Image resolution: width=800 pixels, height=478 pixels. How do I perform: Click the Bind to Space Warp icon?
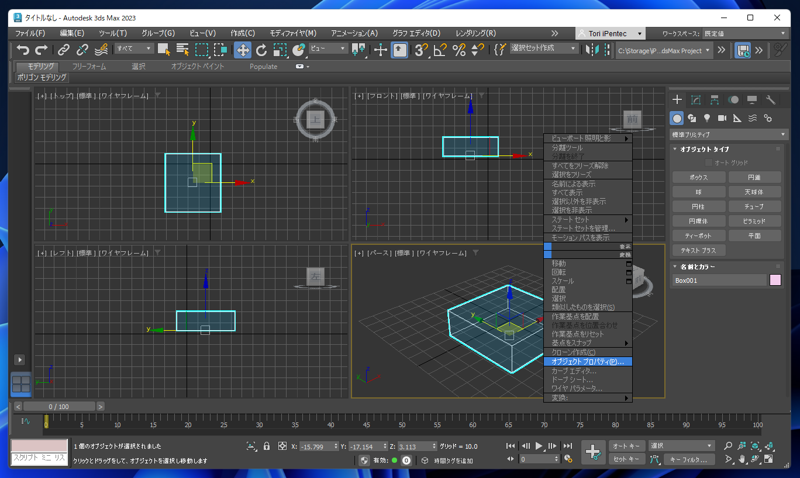101,49
